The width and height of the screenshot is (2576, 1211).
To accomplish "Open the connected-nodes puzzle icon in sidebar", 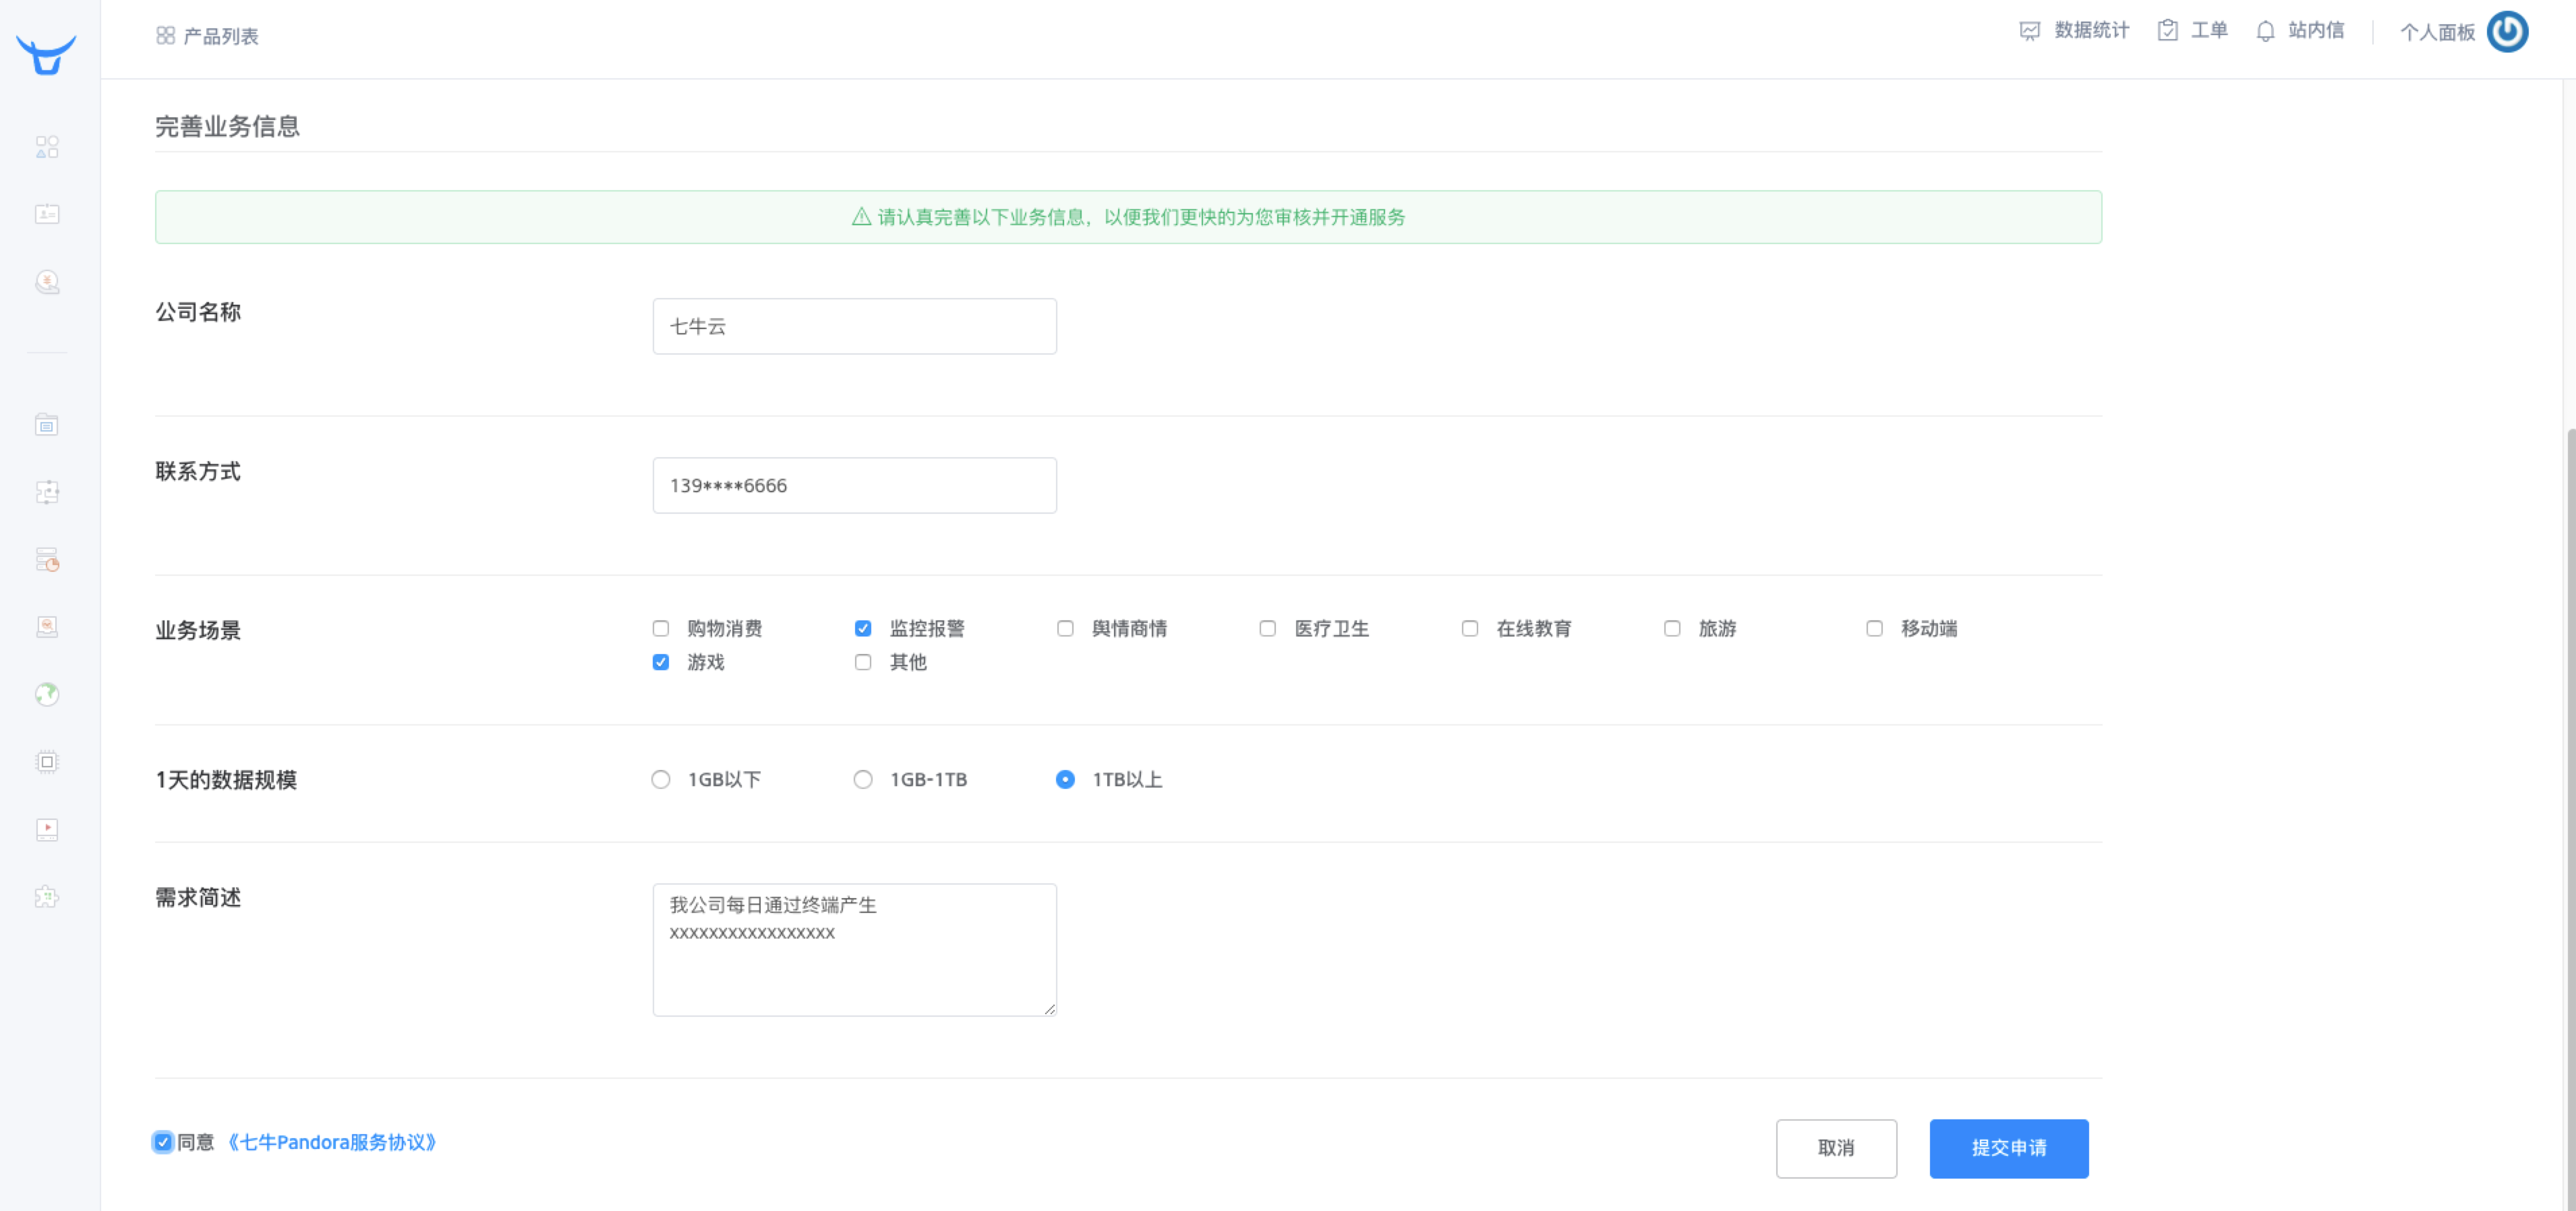I will click(47, 491).
